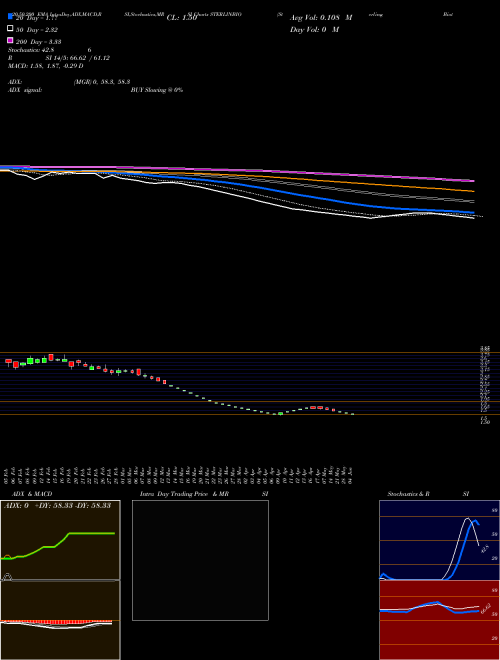Select the 'Stochastics: 42.8' readout
500x660 pixels.
(x=31, y=50)
